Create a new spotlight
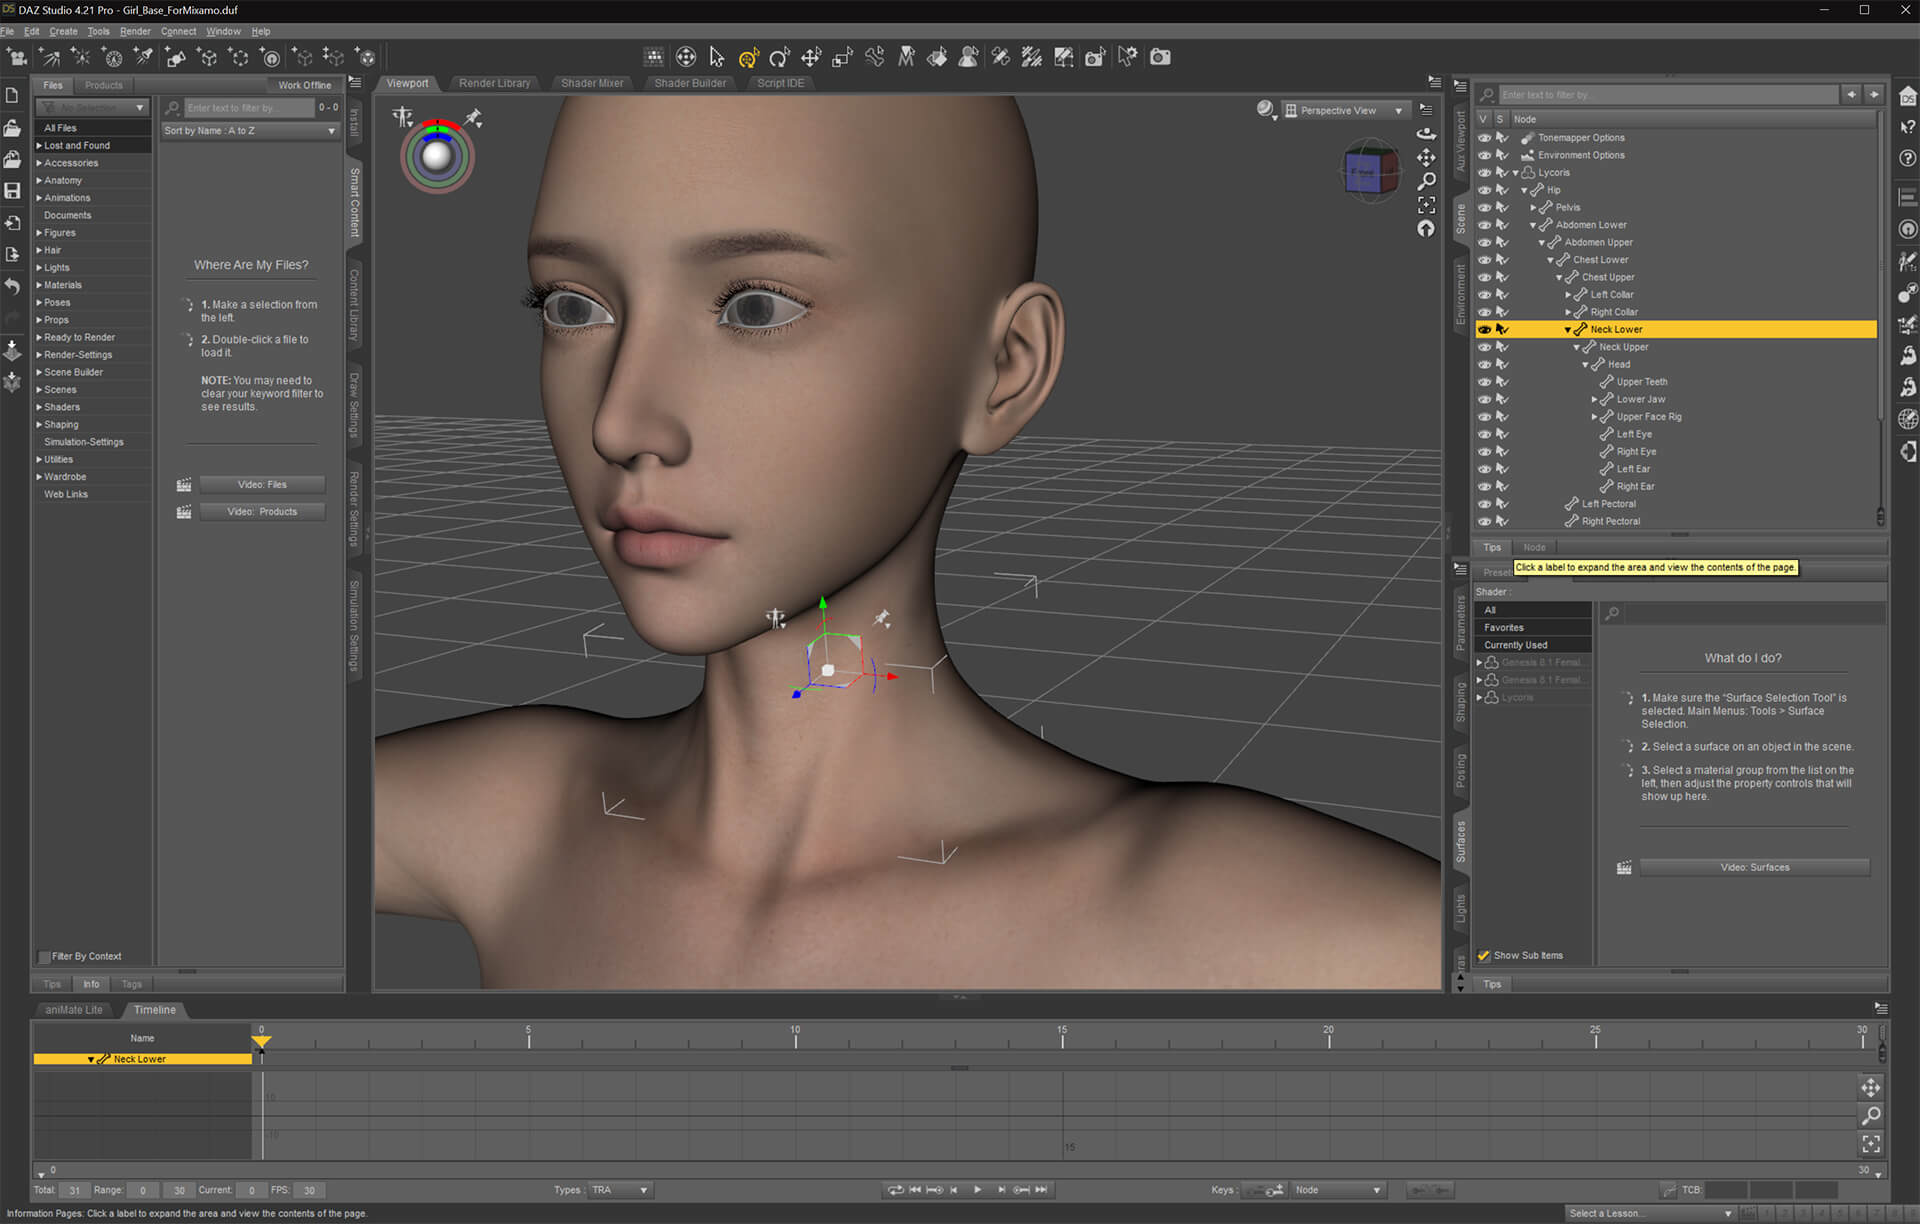Image resolution: width=1920 pixels, height=1224 pixels. coord(144,57)
